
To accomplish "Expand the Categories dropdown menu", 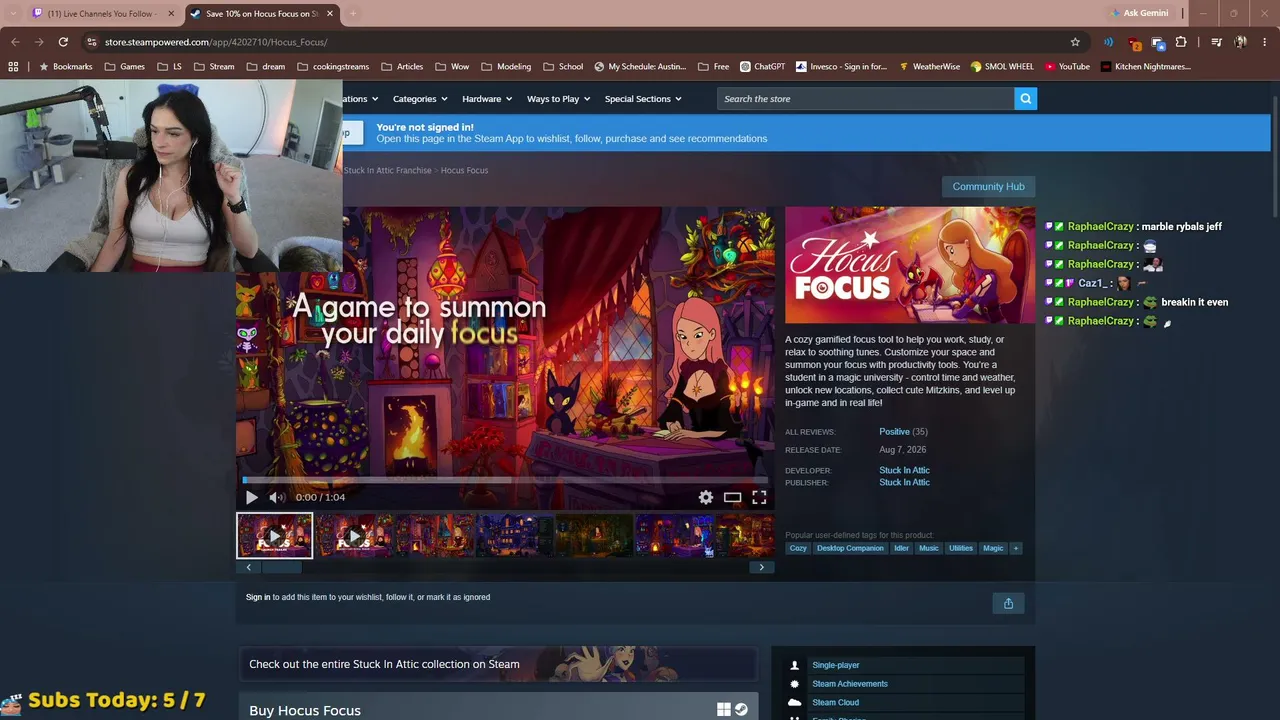I will 420,99.
